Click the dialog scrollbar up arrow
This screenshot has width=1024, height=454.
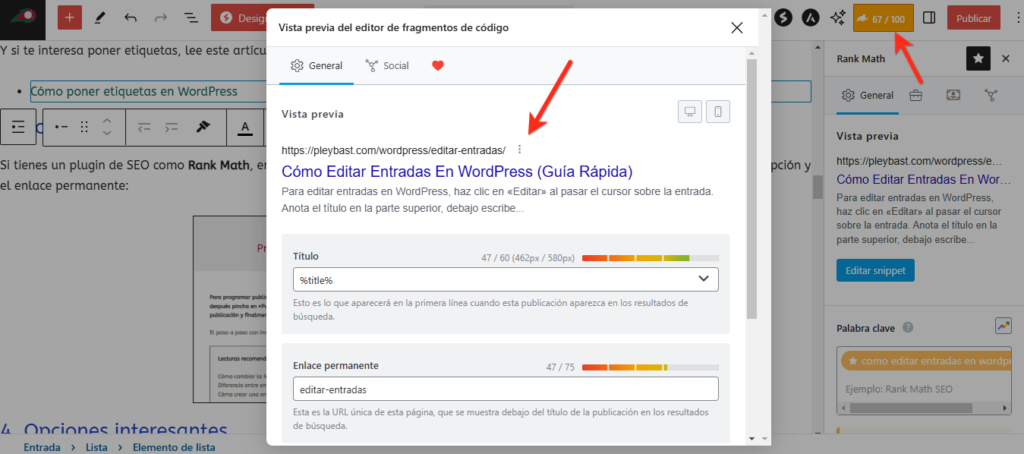coord(751,53)
